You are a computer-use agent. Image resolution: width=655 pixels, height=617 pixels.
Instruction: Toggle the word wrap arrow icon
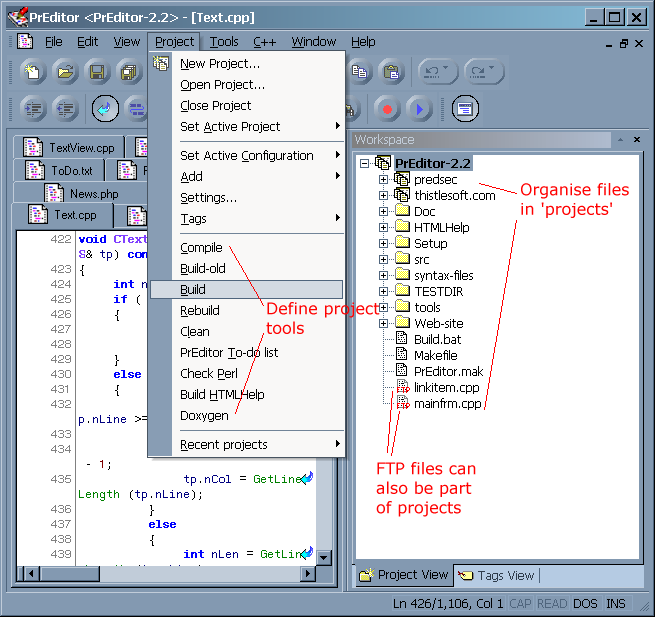coord(105,109)
